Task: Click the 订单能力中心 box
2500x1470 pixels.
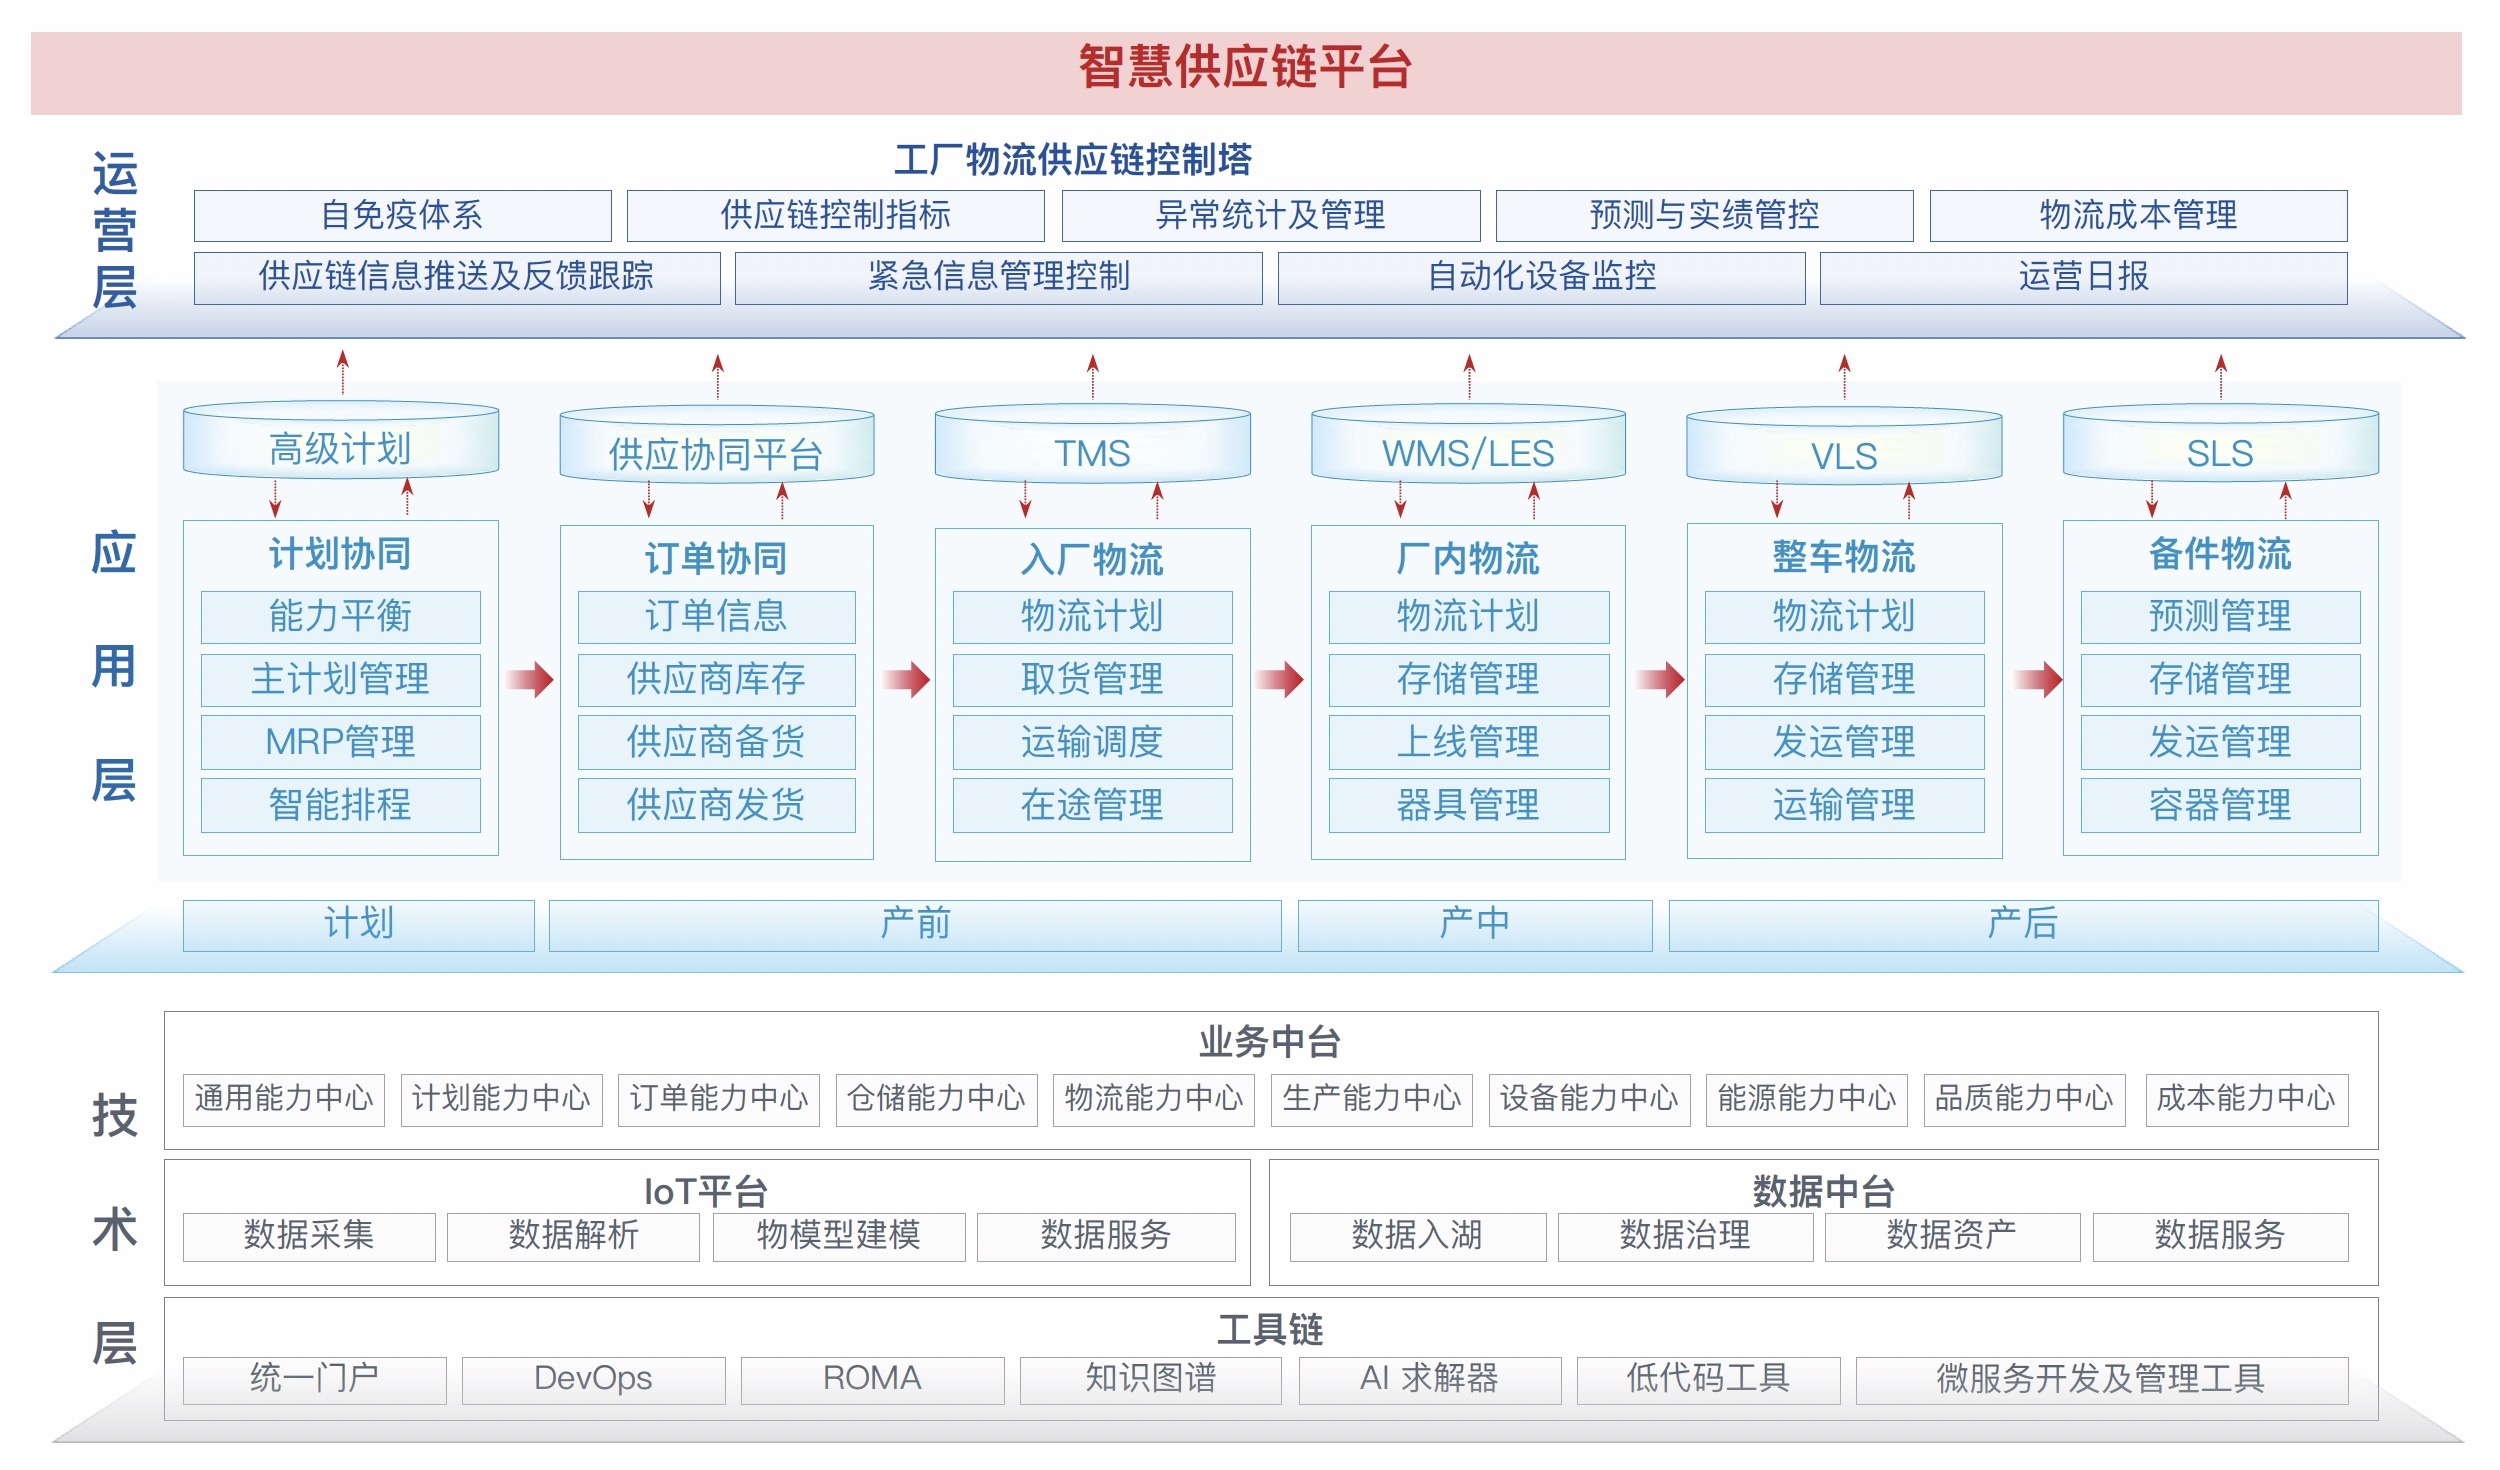Action: coord(719,1099)
